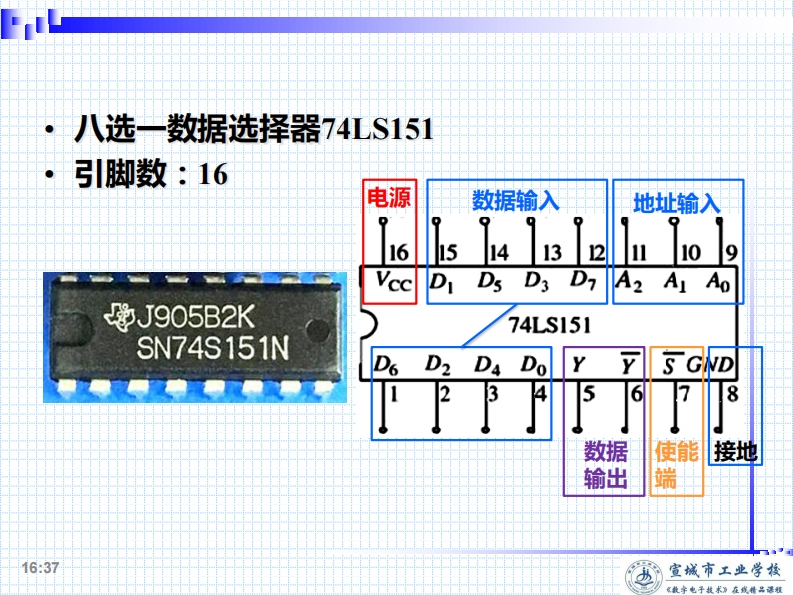Click the Texas Instruments logo on the chip
The height and width of the screenshot is (595, 793).
(118, 319)
